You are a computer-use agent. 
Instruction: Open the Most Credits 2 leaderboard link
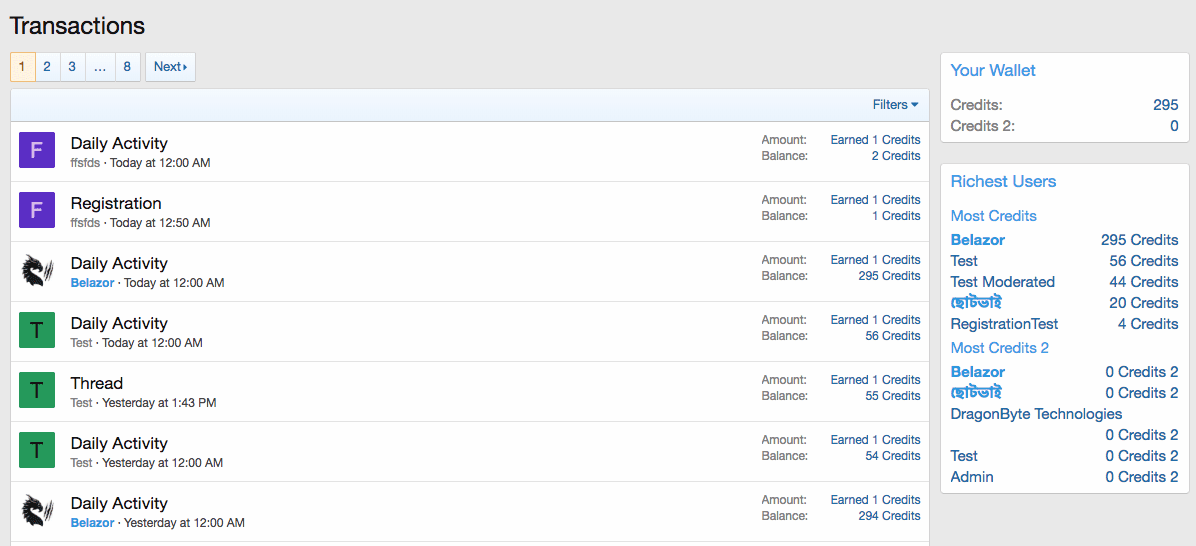pyautogui.click(x=999, y=348)
